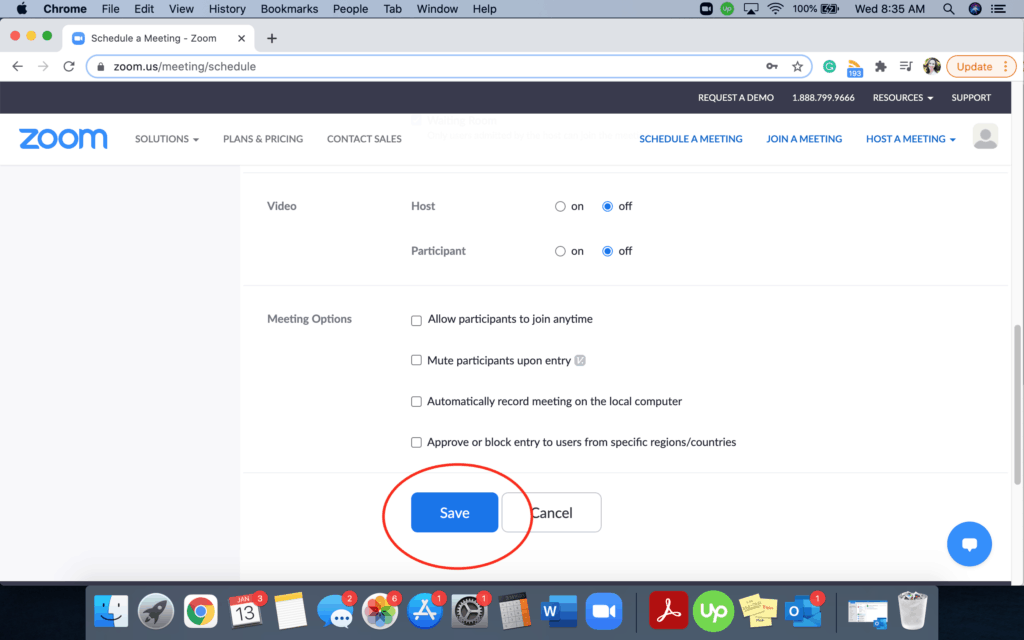The width and height of the screenshot is (1024, 640).
Task: Click info icon beside Mute participants
Action: 580,361
